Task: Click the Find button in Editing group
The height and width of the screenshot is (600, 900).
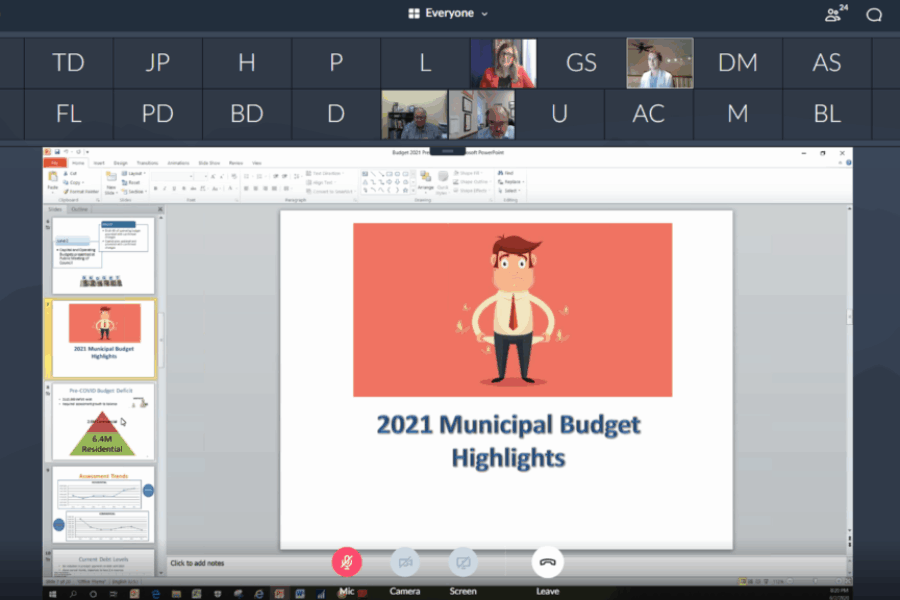Action: click(x=506, y=173)
